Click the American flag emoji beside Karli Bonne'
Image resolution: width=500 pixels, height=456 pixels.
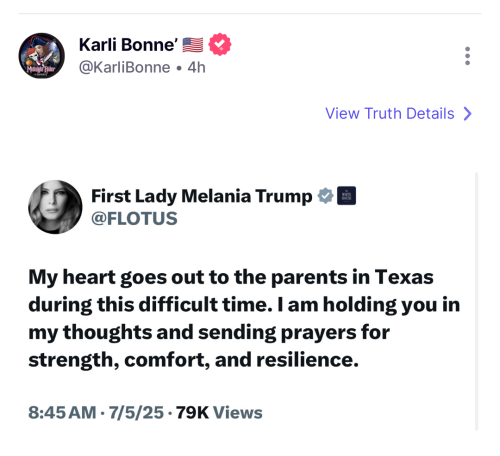193,45
